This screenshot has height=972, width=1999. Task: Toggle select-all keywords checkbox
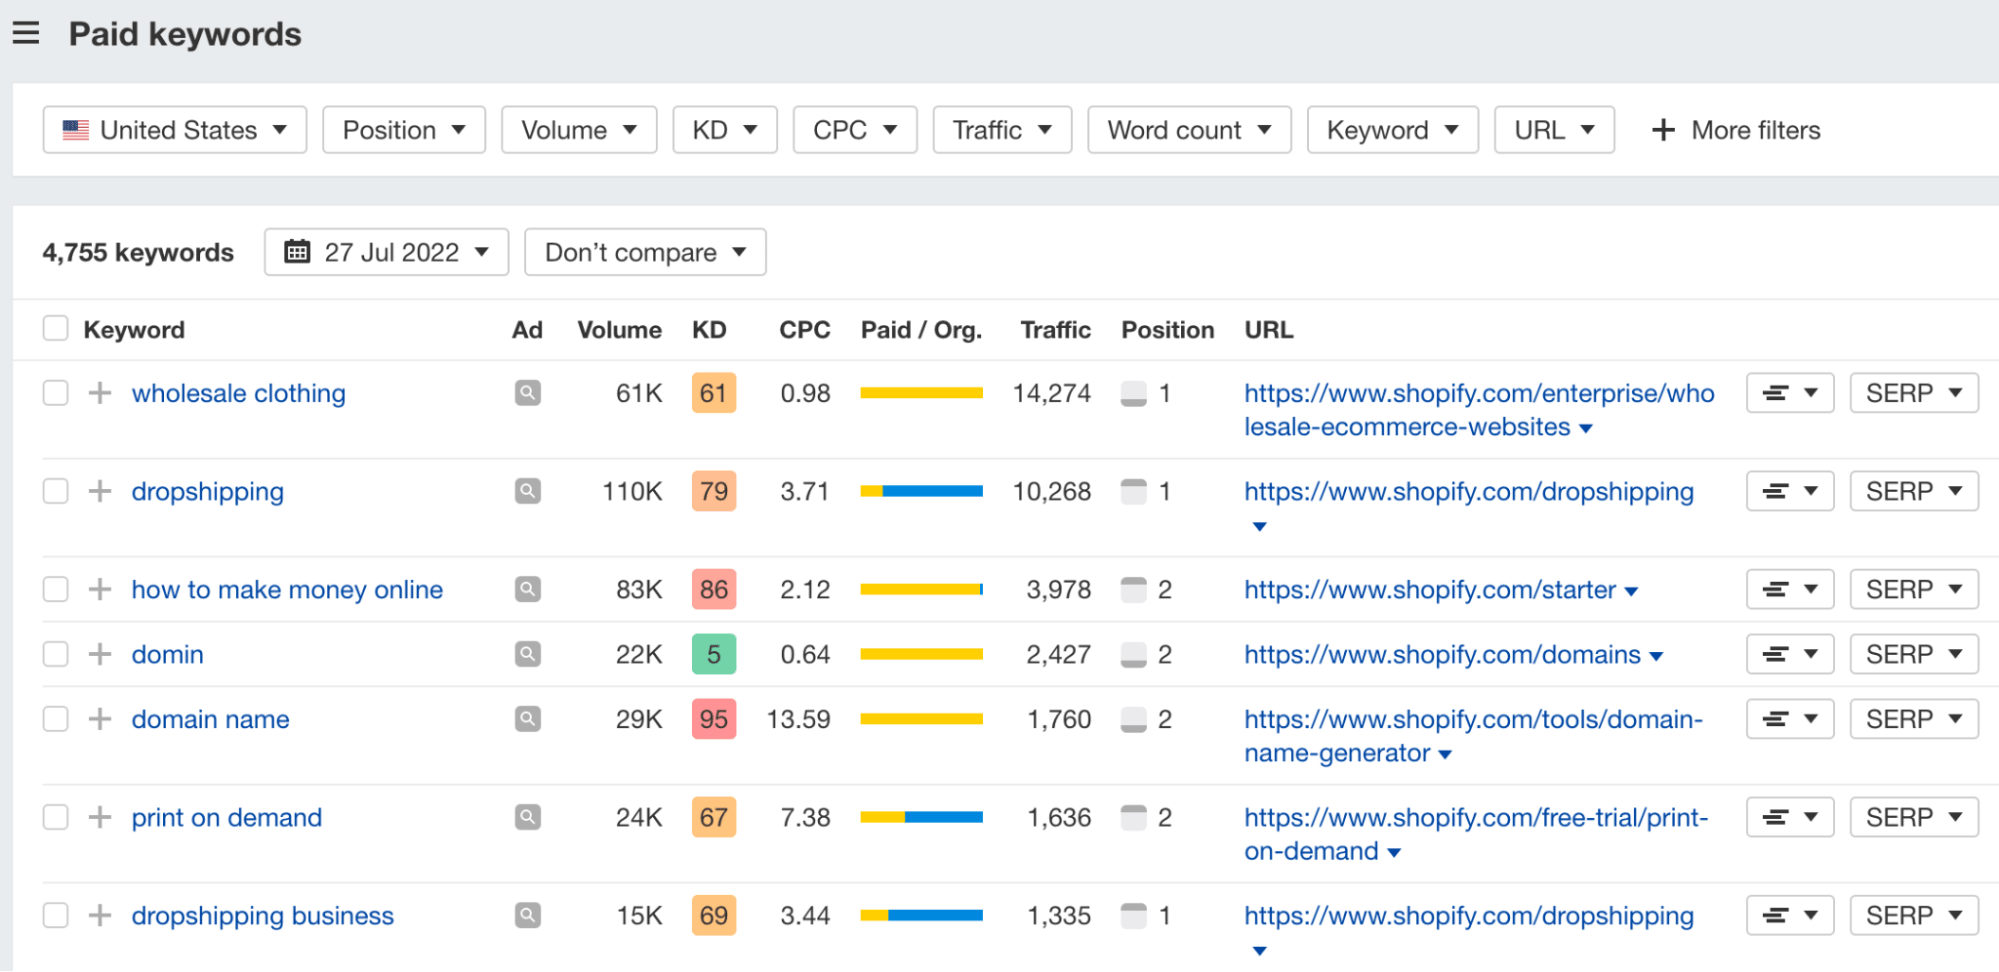pyautogui.click(x=56, y=328)
